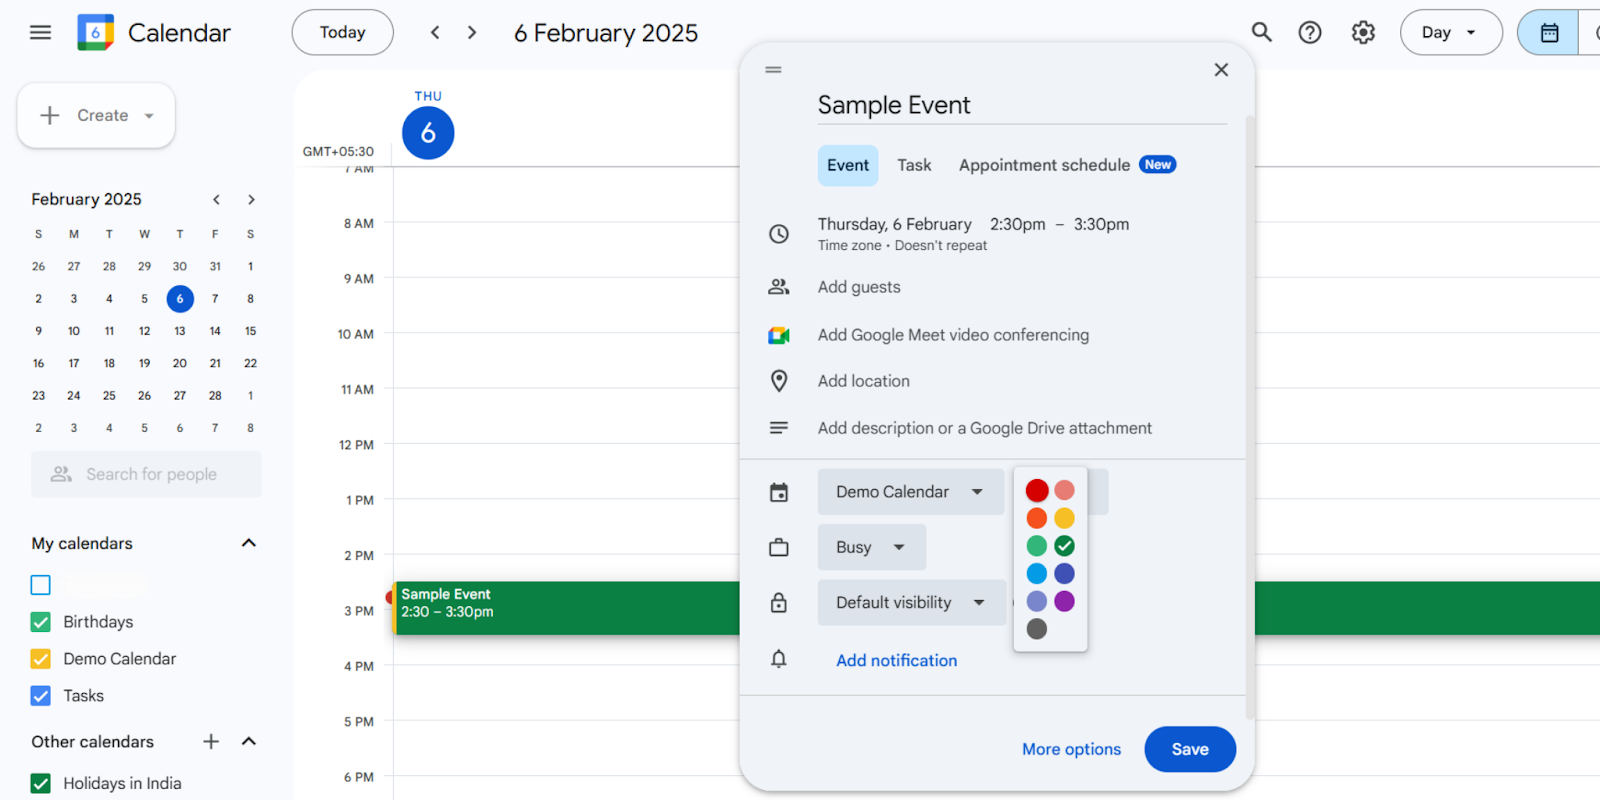Close the Sample Event dialog
This screenshot has width=1600, height=800.
[1221, 69]
